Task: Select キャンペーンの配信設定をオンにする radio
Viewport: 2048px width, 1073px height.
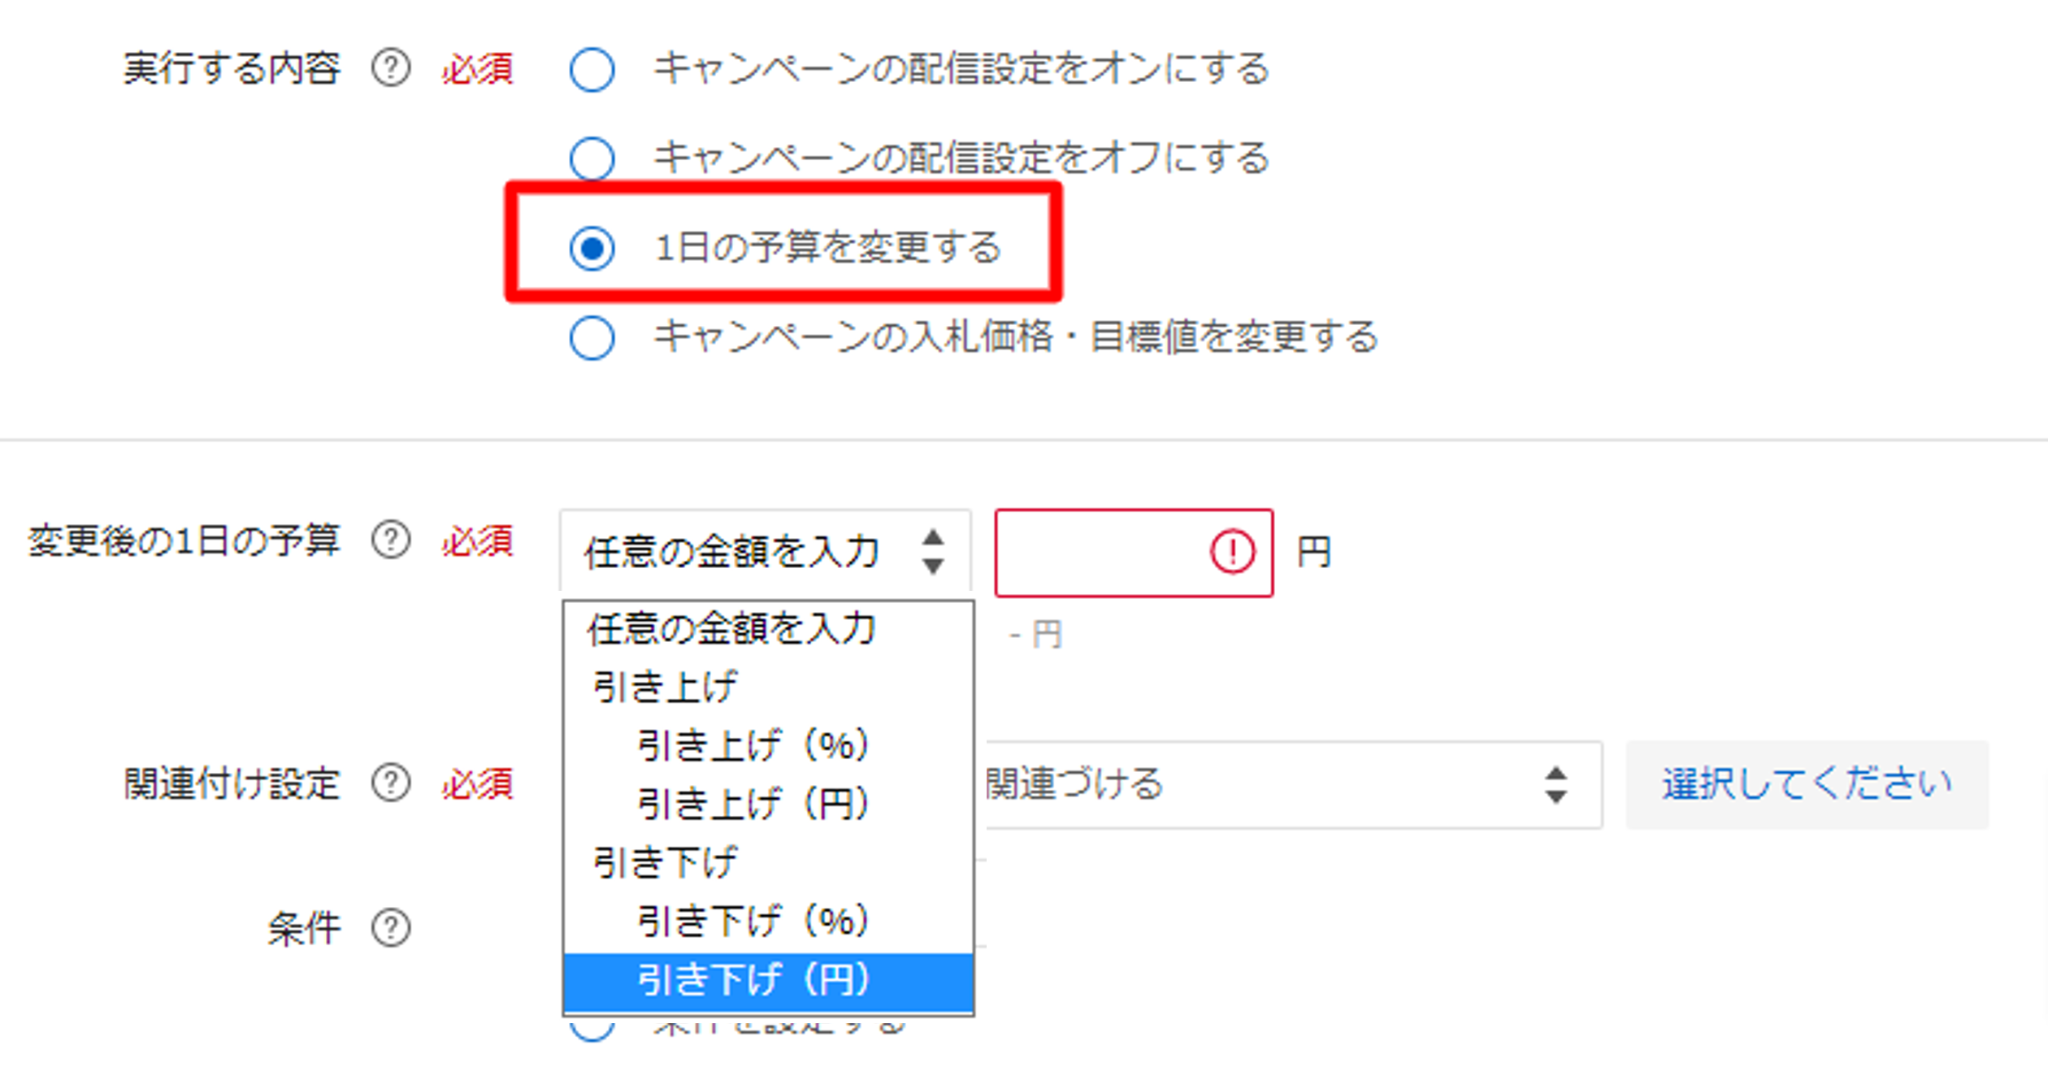Action: [x=592, y=69]
